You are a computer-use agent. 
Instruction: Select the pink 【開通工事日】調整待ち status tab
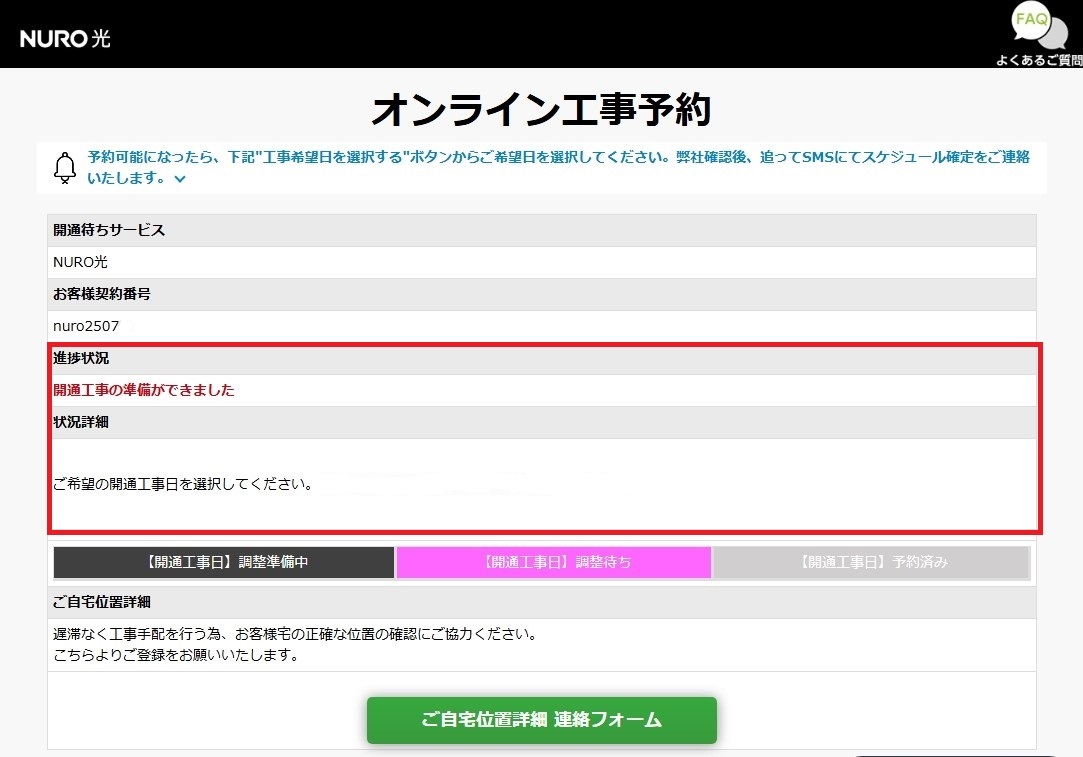click(x=553, y=562)
